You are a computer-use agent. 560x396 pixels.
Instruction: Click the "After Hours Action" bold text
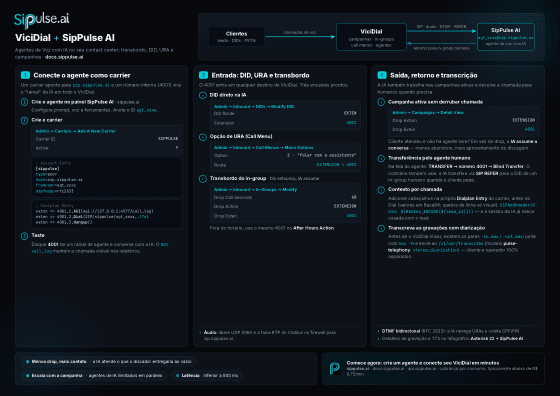click(x=314, y=228)
